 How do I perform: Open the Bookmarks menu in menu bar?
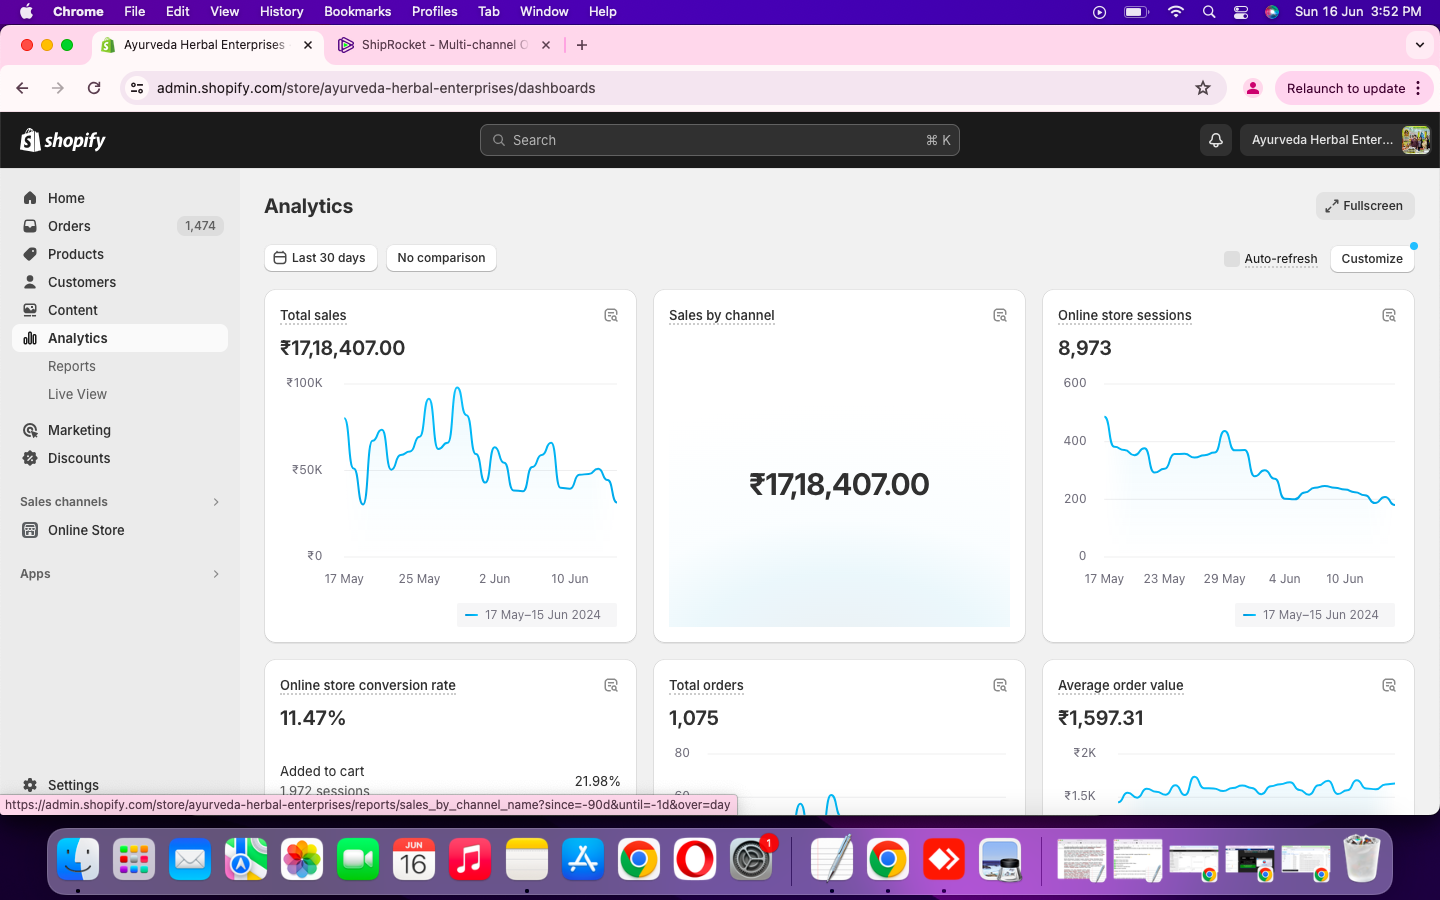[357, 11]
